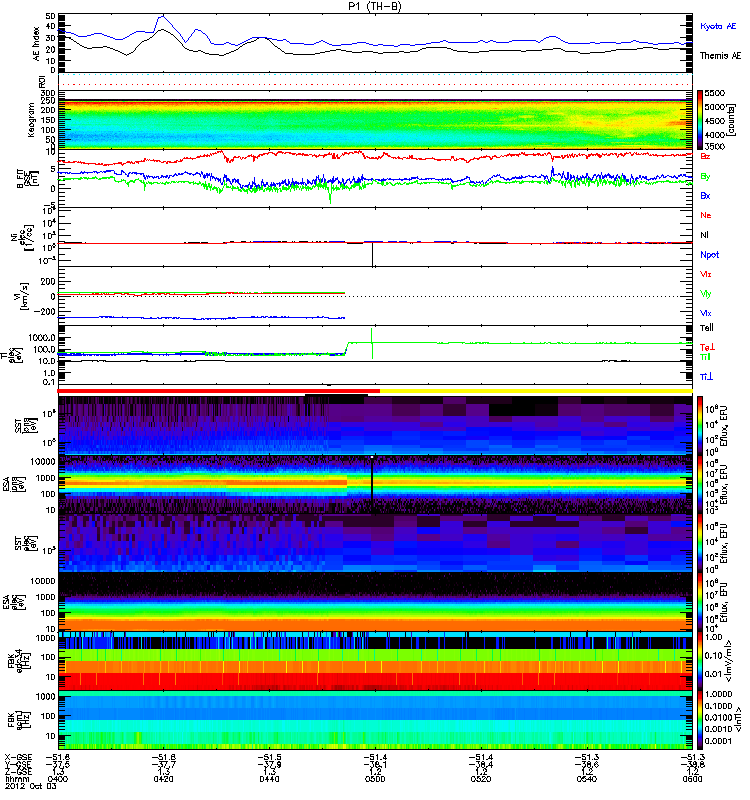Screen dimensions: 750x800
Task: Click the 2012 Oct 03 date label
Action: pyautogui.click(x=31, y=786)
